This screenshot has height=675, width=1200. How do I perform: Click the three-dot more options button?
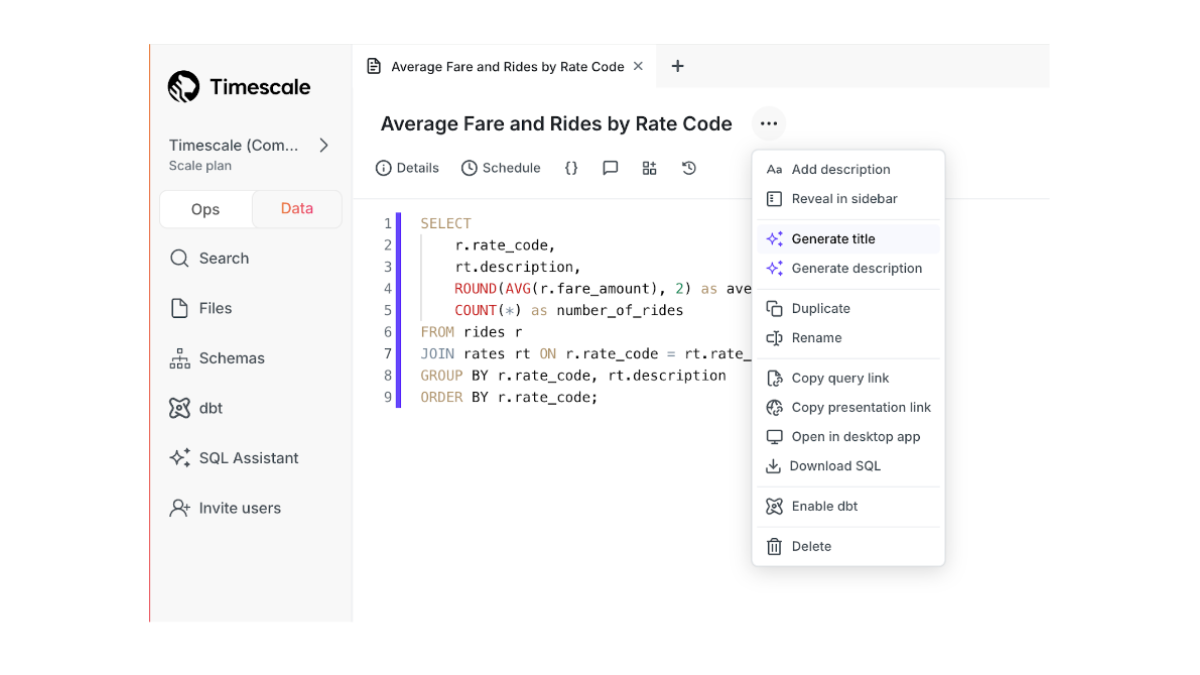(768, 124)
